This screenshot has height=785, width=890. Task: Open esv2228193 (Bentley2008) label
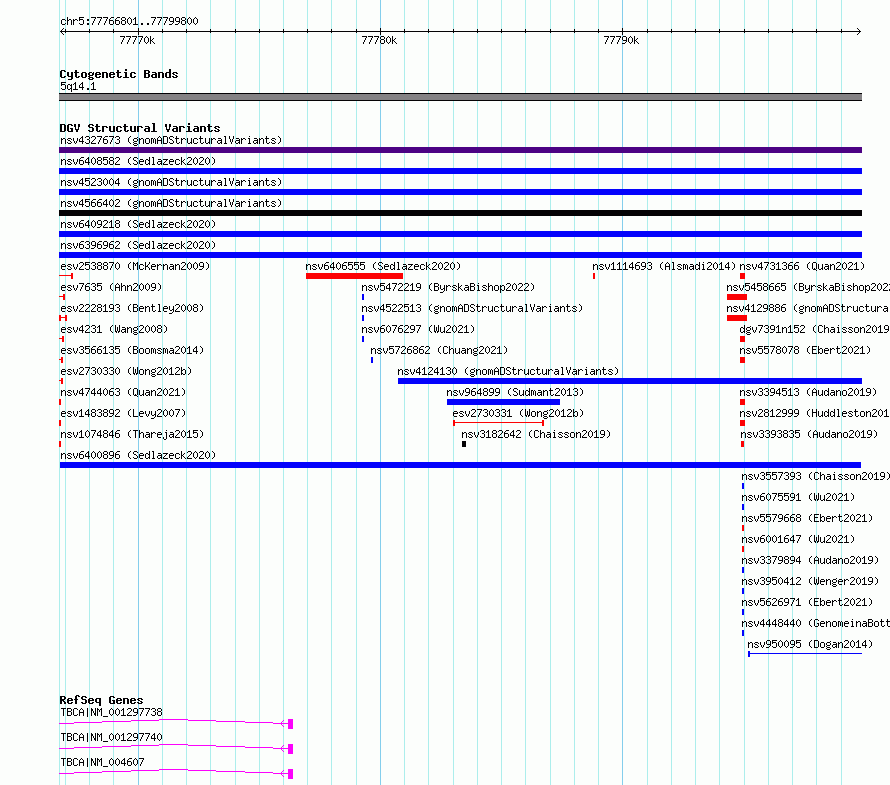[x=132, y=308]
